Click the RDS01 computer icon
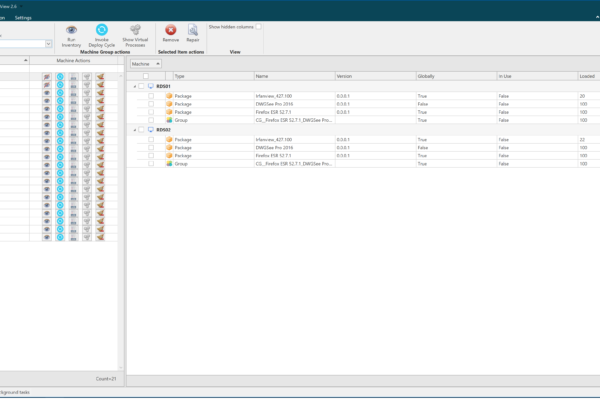Screen dimensions: 600x400 pos(150,86)
